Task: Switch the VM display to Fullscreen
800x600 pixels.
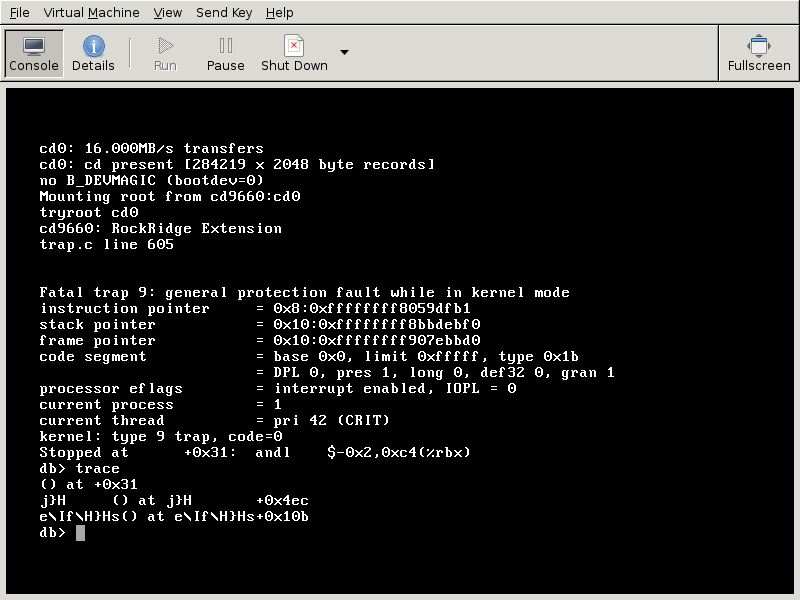Action: click(x=758, y=54)
